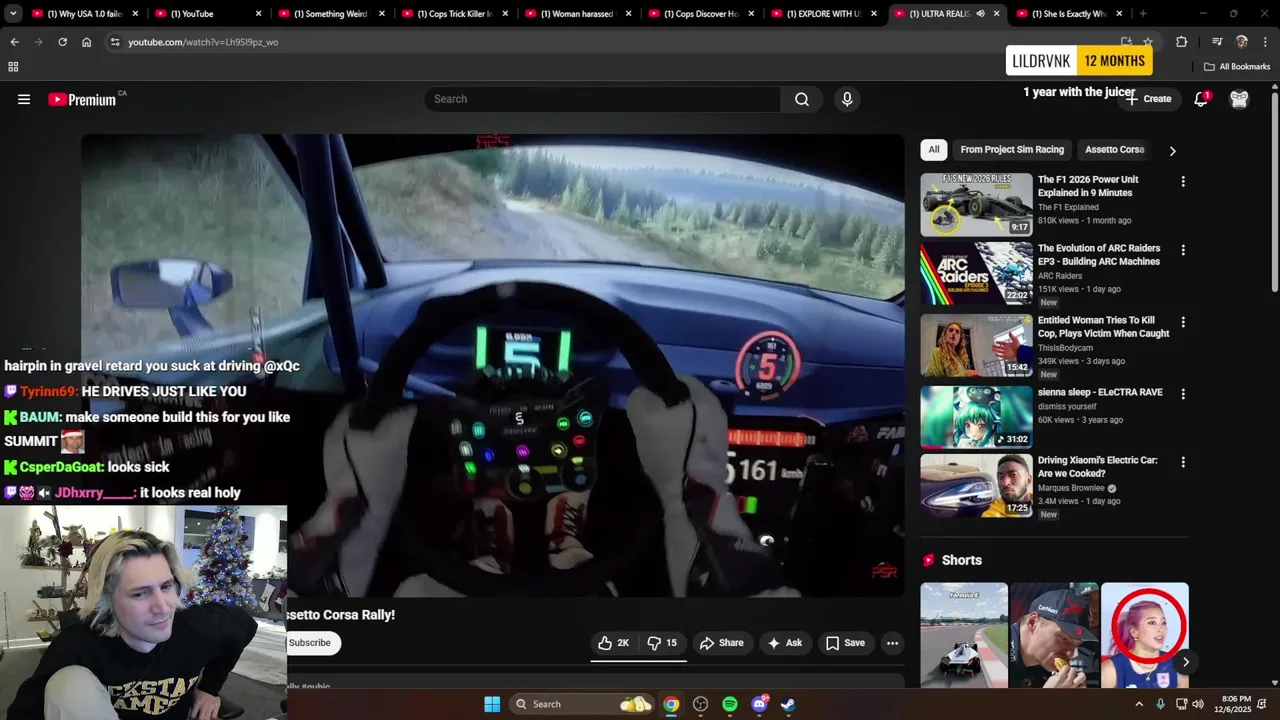Open Driving Xiaomi's Electric Car thumbnail
Screen dimensions: 1280x720
point(976,485)
